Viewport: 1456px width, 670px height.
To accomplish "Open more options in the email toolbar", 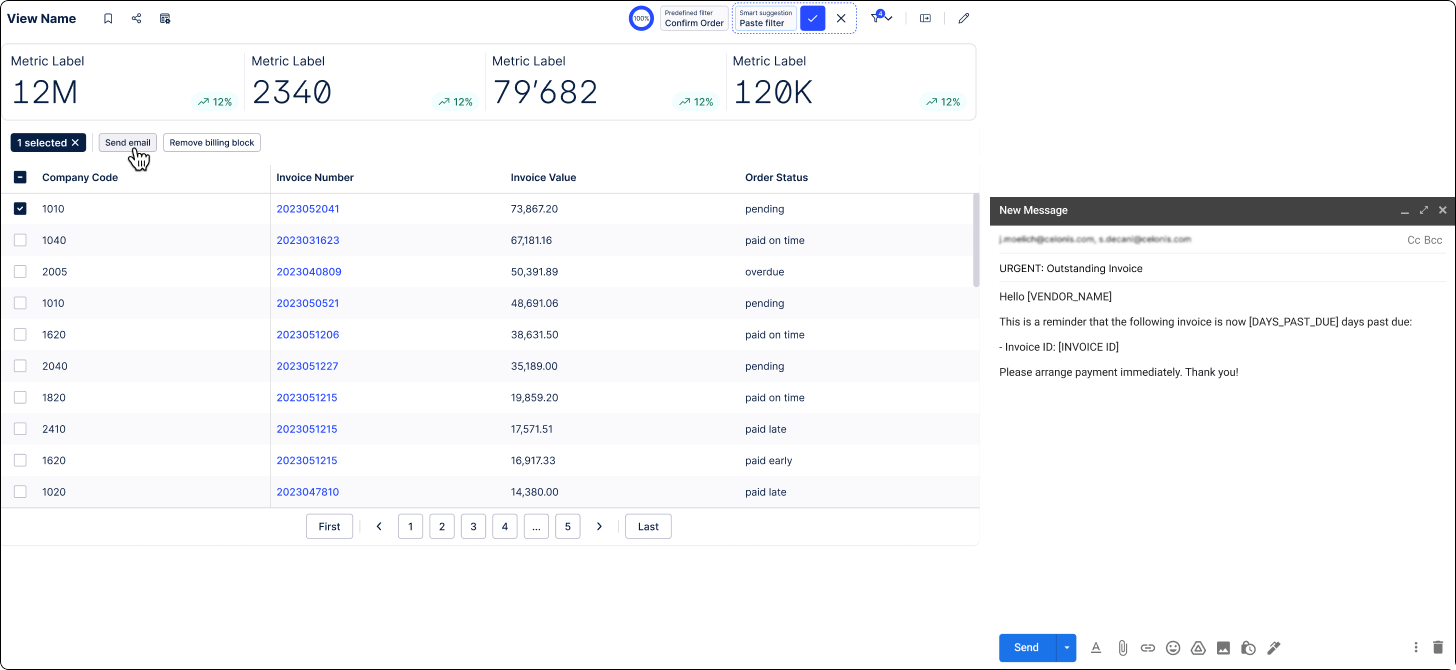I will click(x=1415, y=648).
